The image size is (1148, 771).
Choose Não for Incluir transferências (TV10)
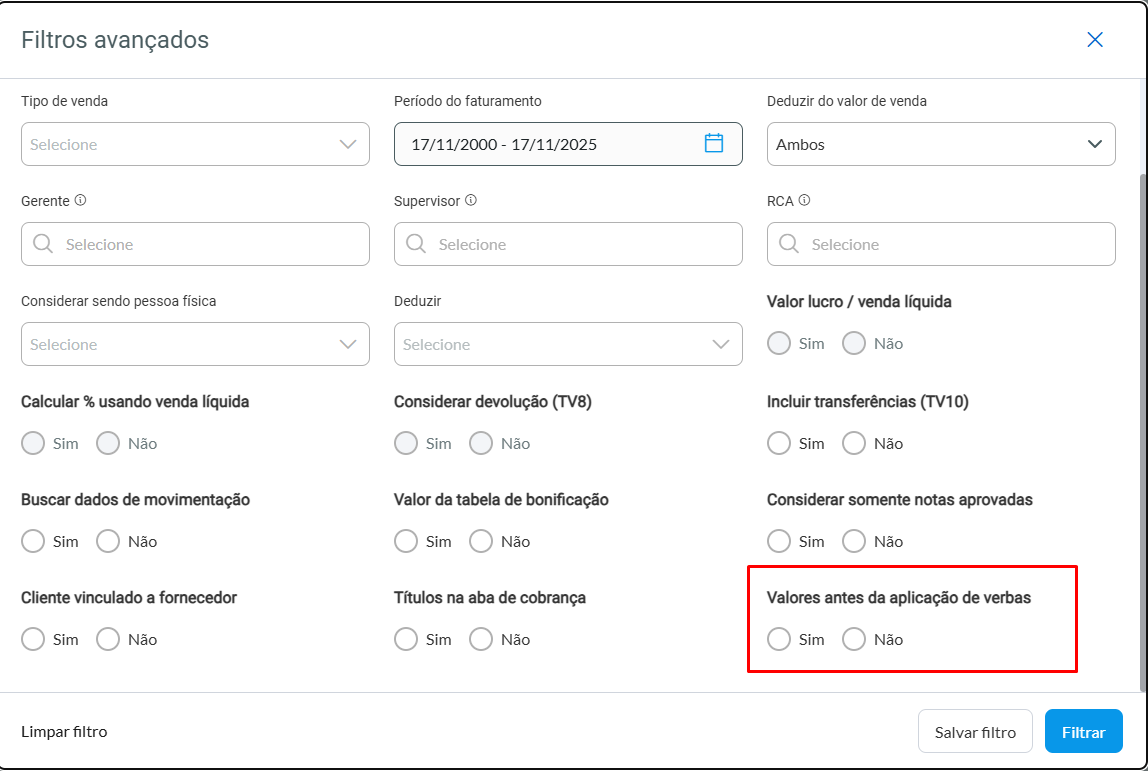(854, 443)
